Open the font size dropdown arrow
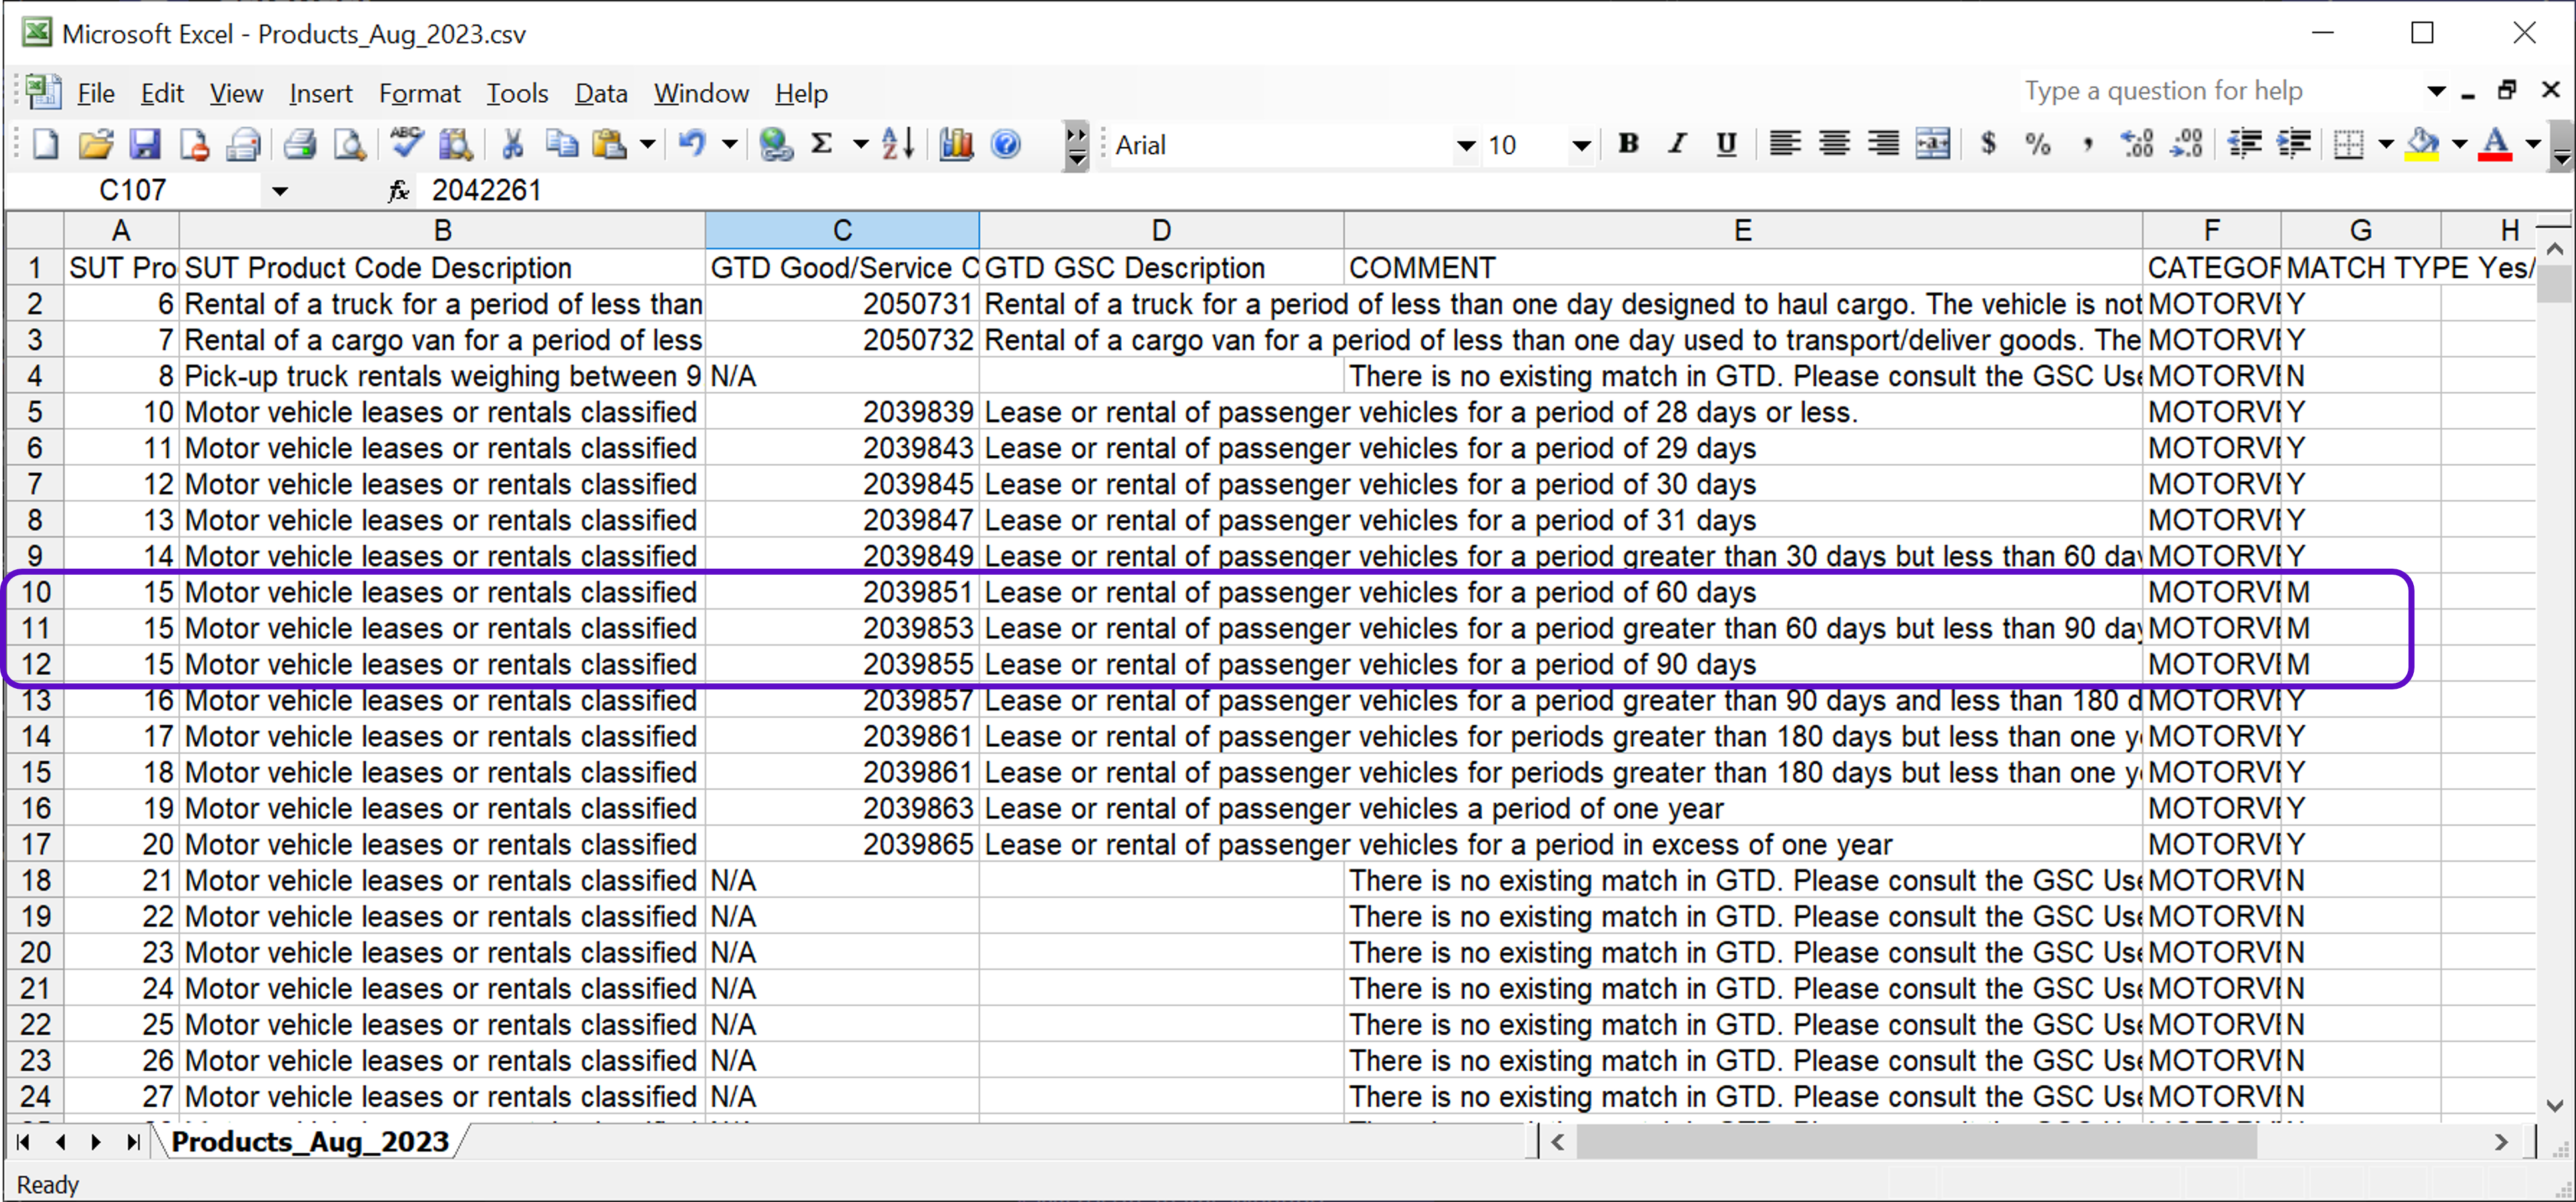Viewport: 2576px width, 1202px height. click(1580, 146)
